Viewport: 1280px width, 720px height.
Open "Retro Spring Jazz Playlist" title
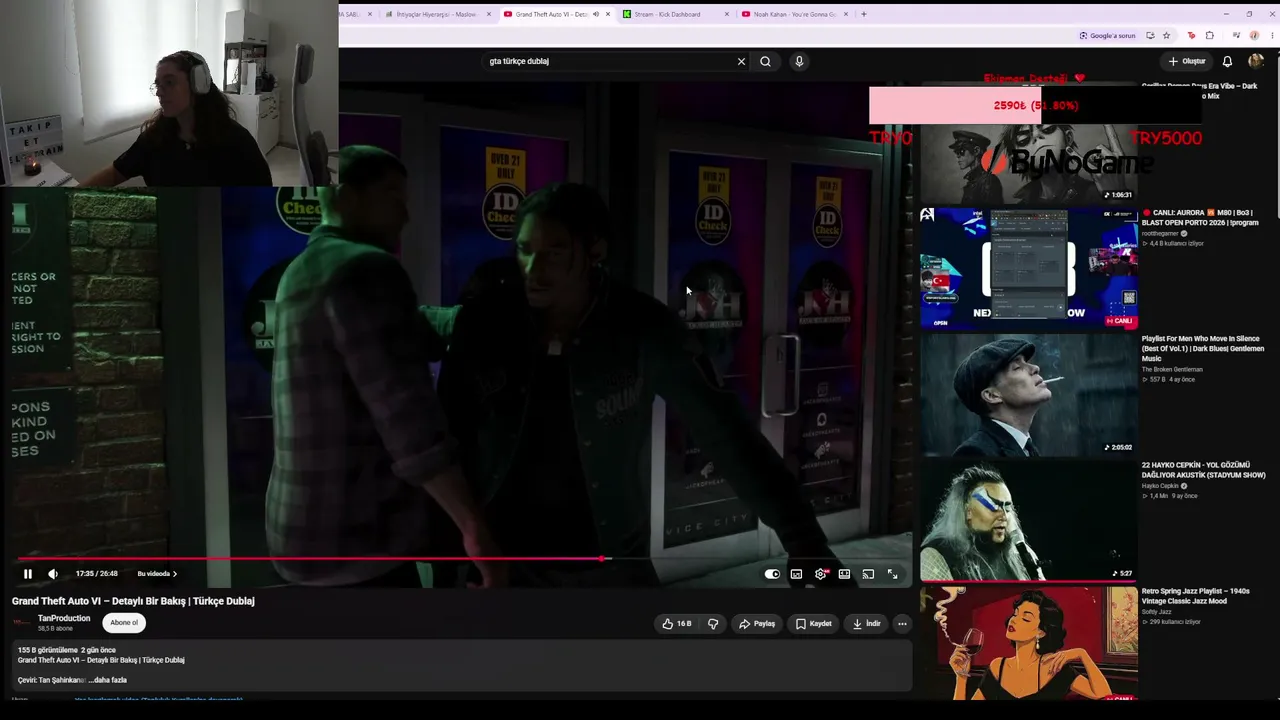click(1196, 596)
